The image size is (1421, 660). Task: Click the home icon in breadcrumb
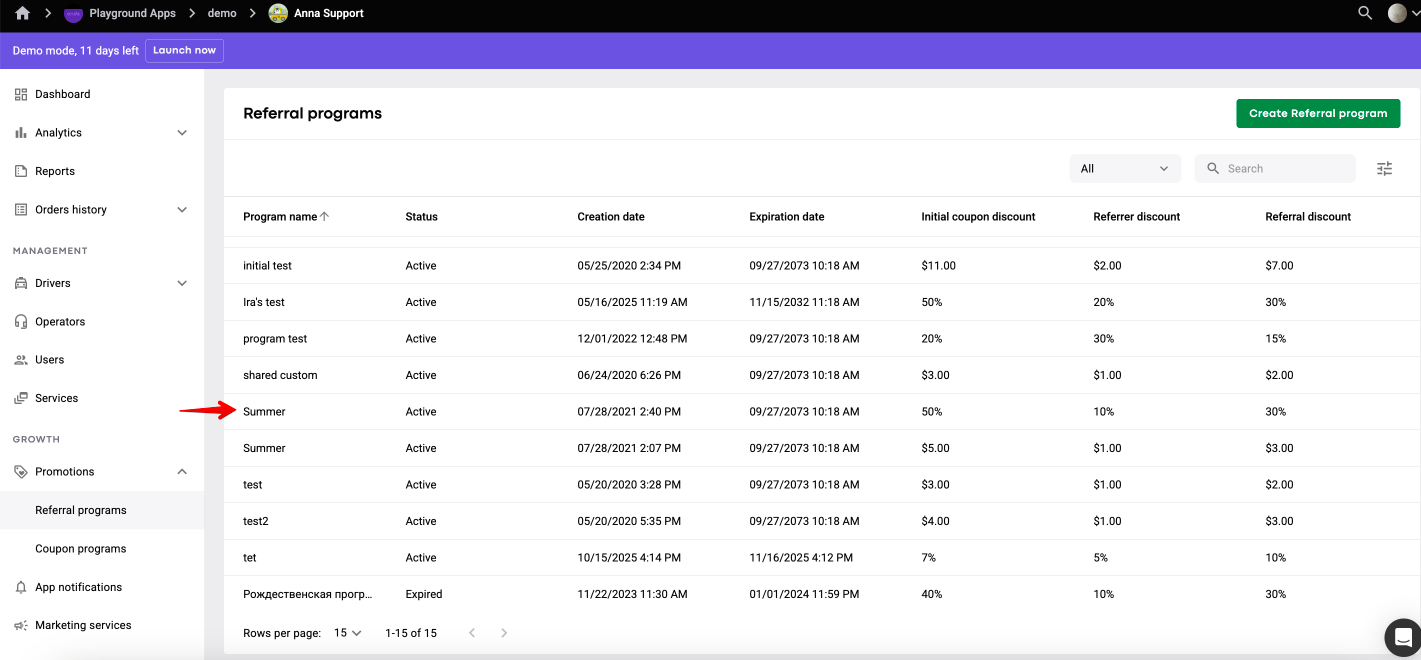point(22,13)
